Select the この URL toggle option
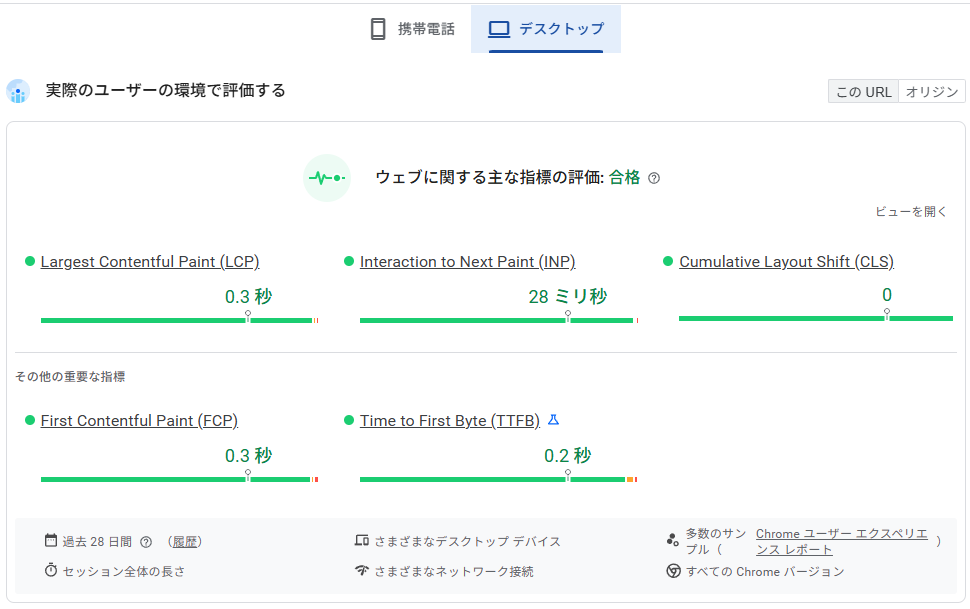970x609 pixels. pyautogui.click(x=862, y=90)
